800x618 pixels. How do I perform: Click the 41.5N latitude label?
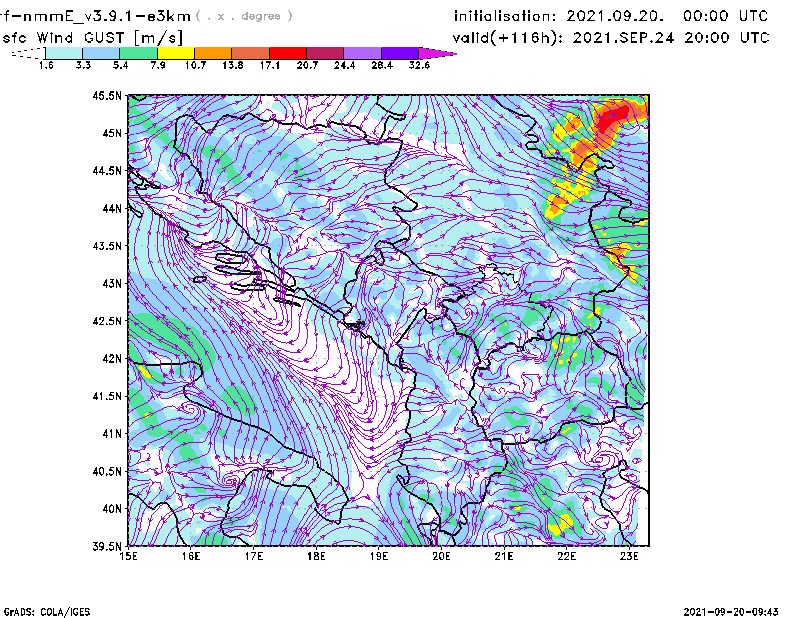[107, 396]
